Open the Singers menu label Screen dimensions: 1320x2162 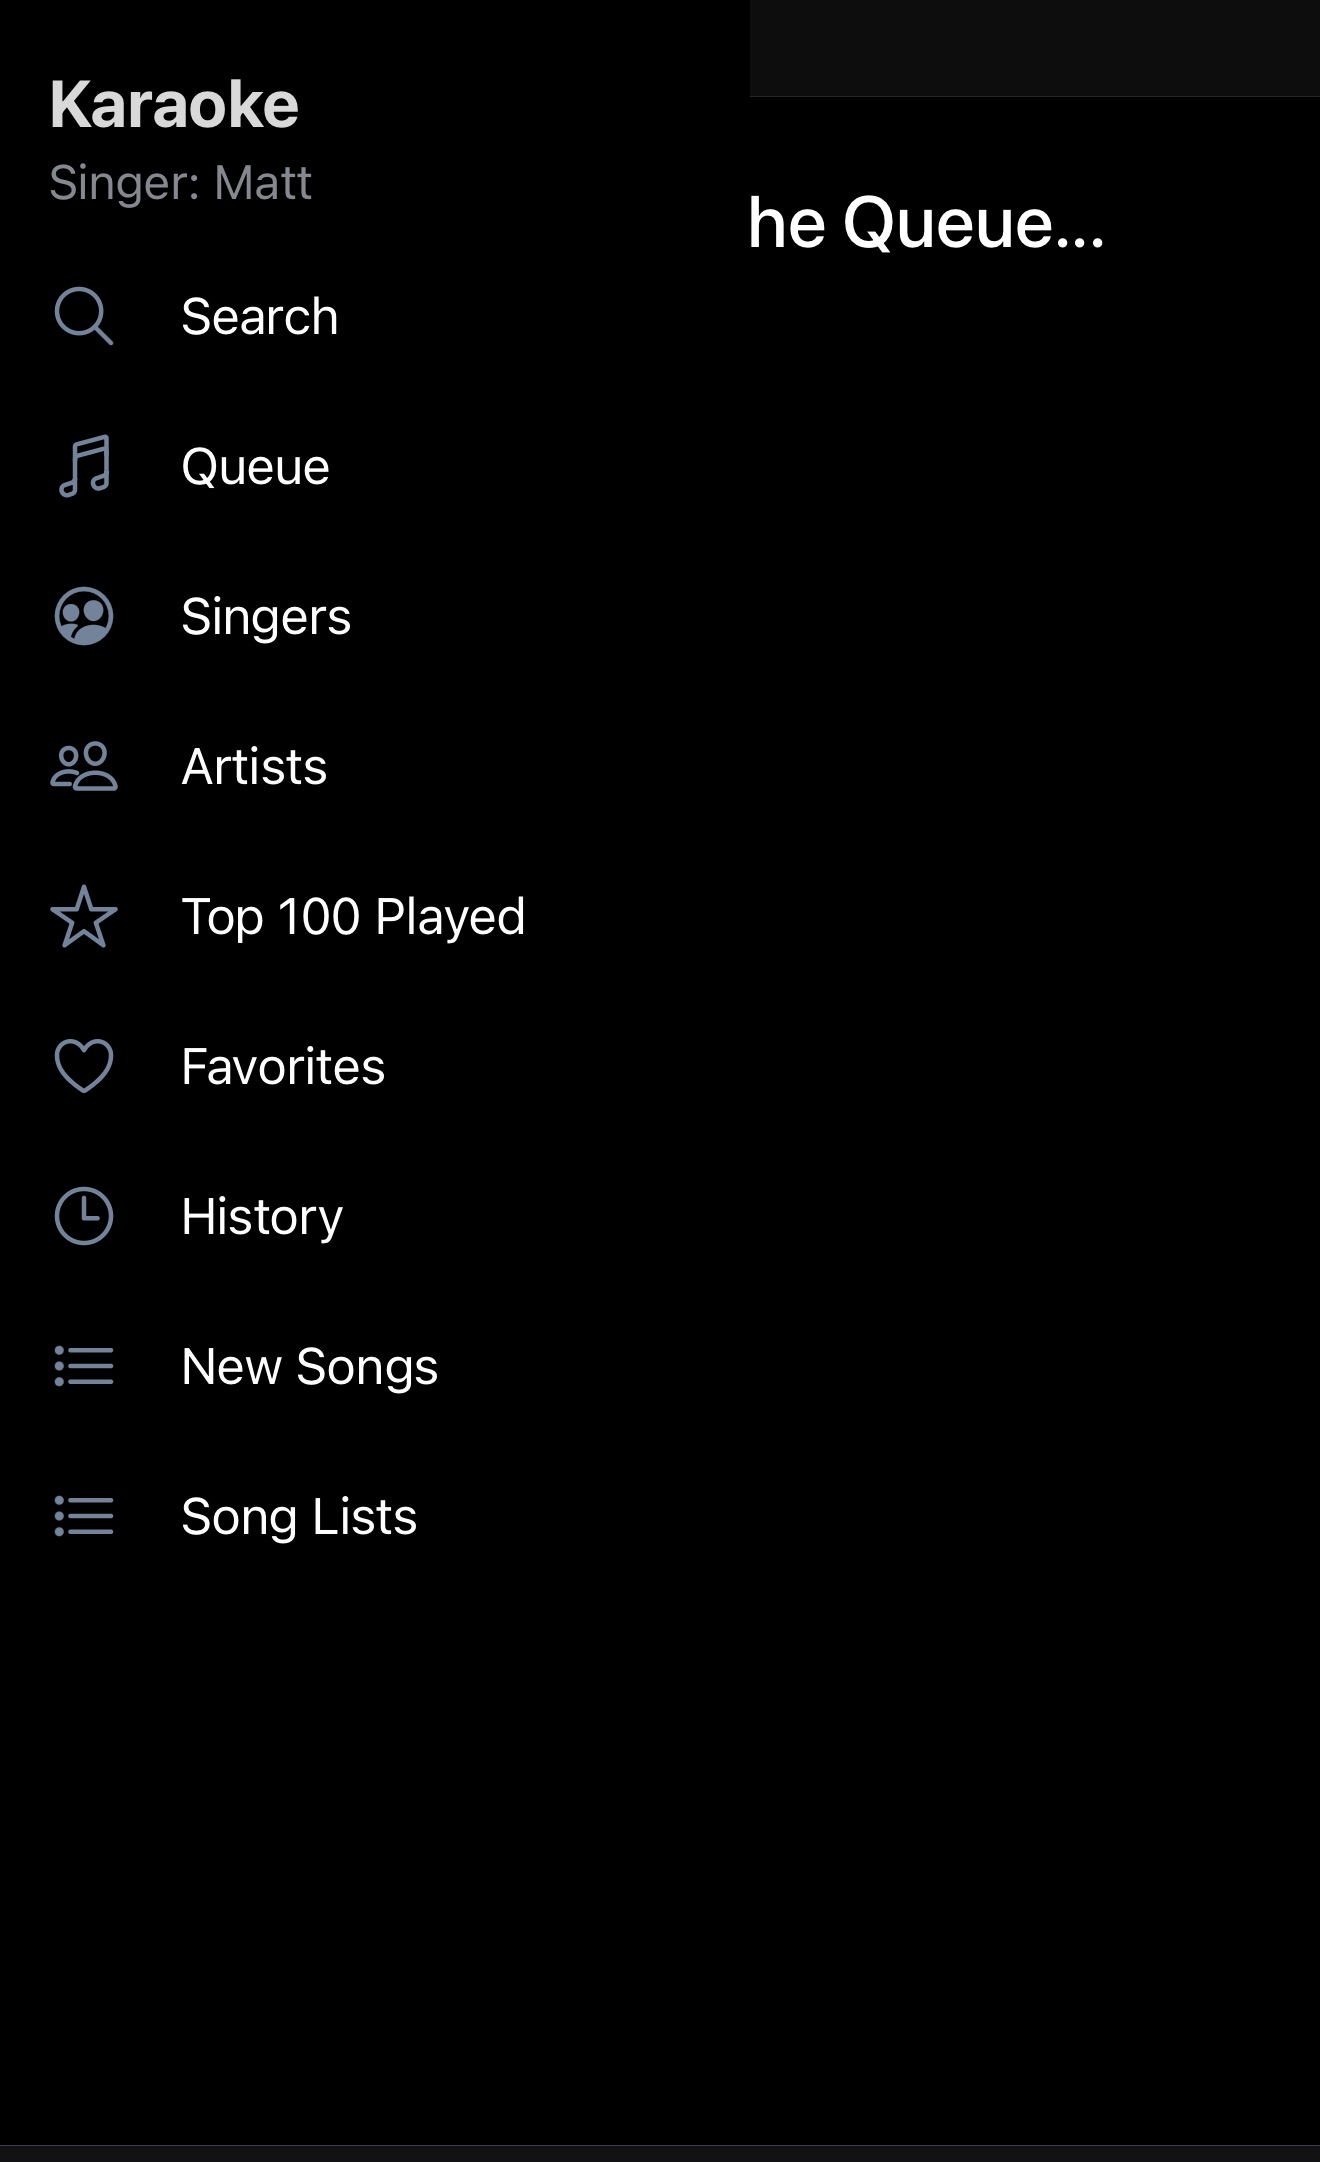point(266,617)
